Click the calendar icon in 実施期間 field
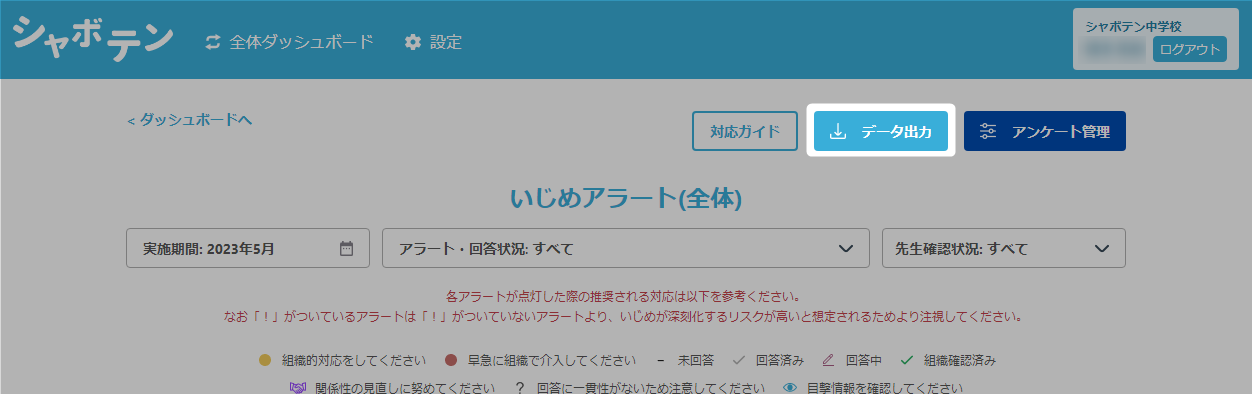The height and width of the screenshot is (394, 1252). (347, 248)
